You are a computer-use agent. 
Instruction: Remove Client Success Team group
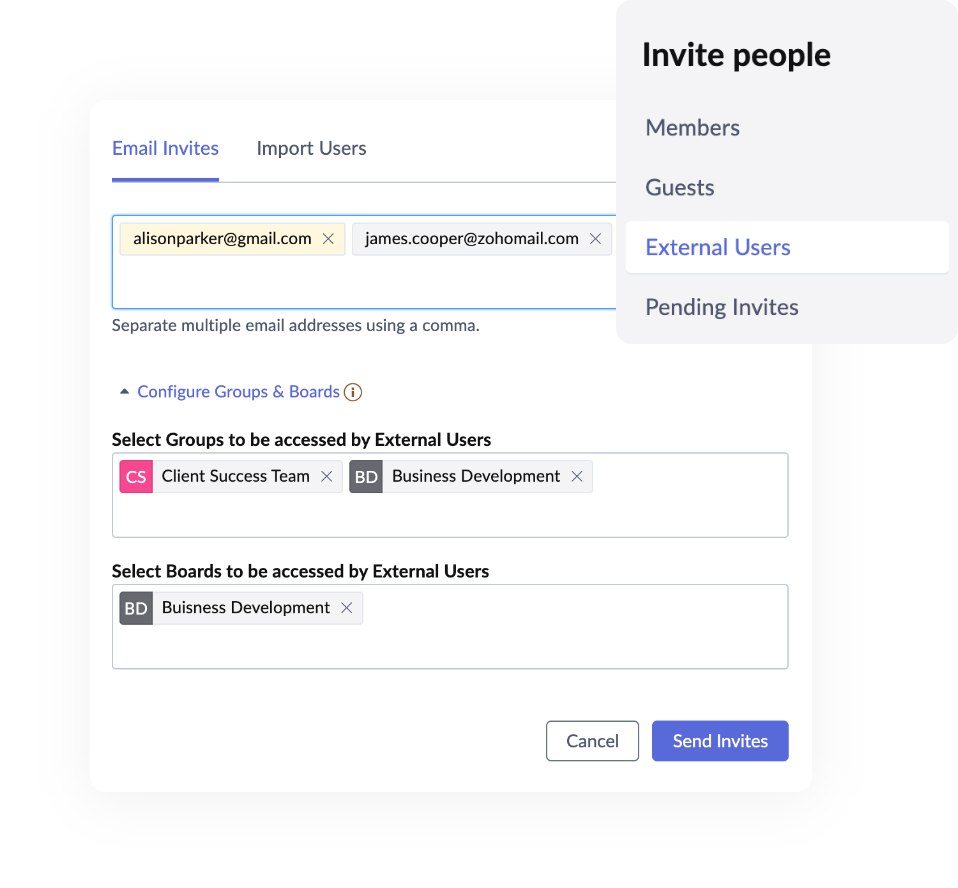pyautogui.click(x=327, y=477)
